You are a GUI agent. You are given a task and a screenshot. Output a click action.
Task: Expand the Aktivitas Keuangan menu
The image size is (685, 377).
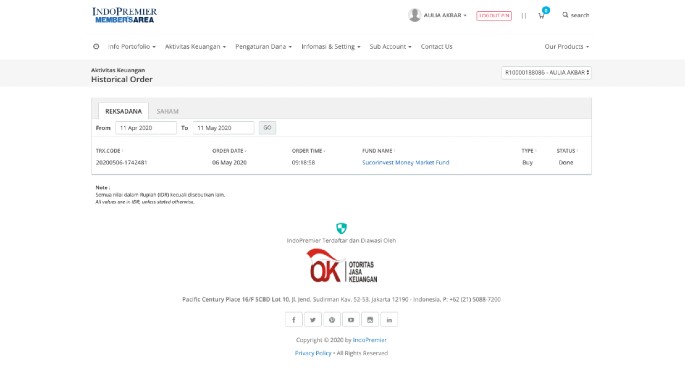(195, 46)
